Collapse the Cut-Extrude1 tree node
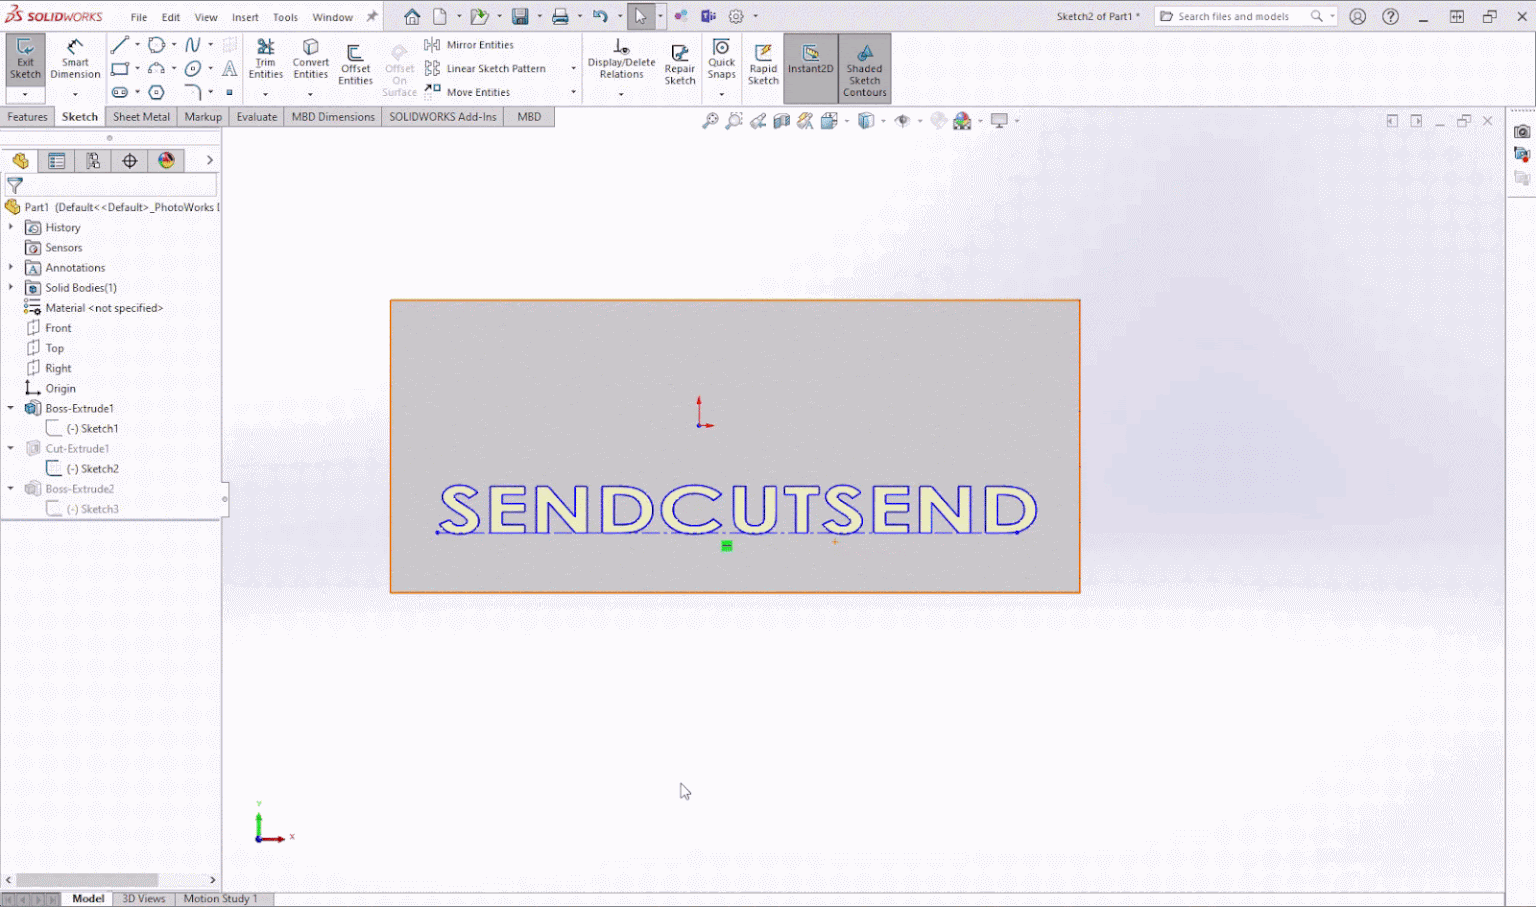Screen dimensions: 1536x907 pyautogui.click(x=11, y=448)
